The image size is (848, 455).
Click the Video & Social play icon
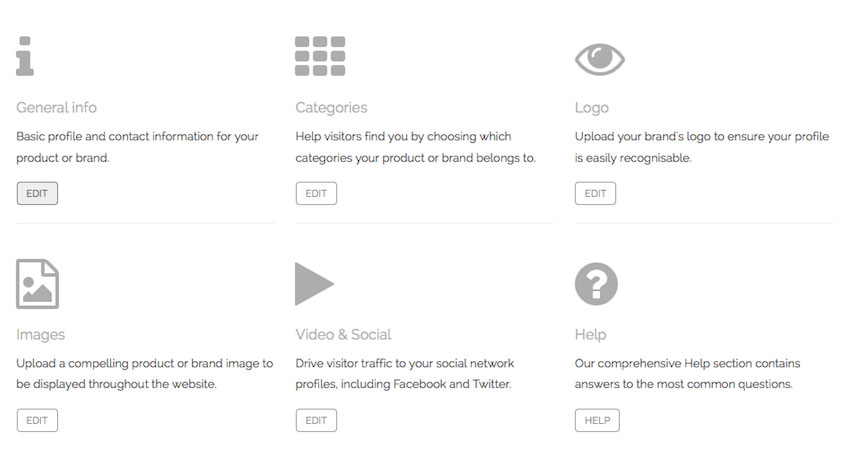point(315,284)
